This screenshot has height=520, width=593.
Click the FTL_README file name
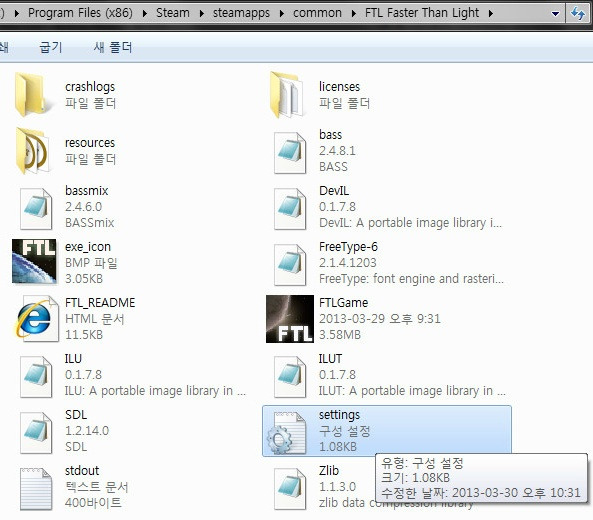click(x=100, y=303)
